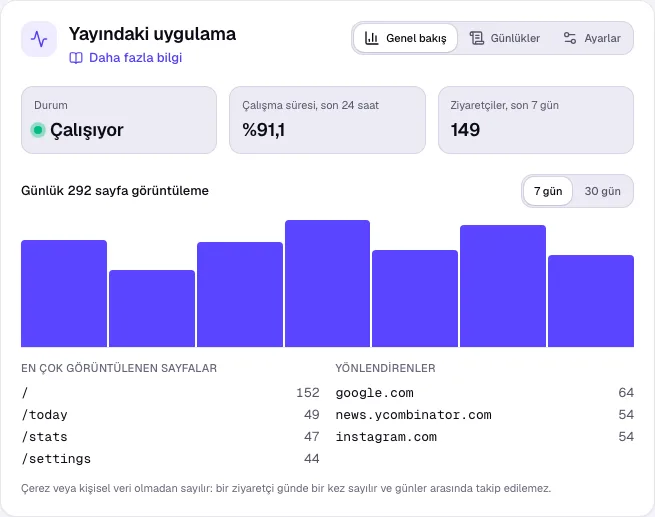This screenshot has height=517, width=655.
Task: Click the green status dot beside Çalışıyor
Action: pyautogui.click(x=38, y=130)
